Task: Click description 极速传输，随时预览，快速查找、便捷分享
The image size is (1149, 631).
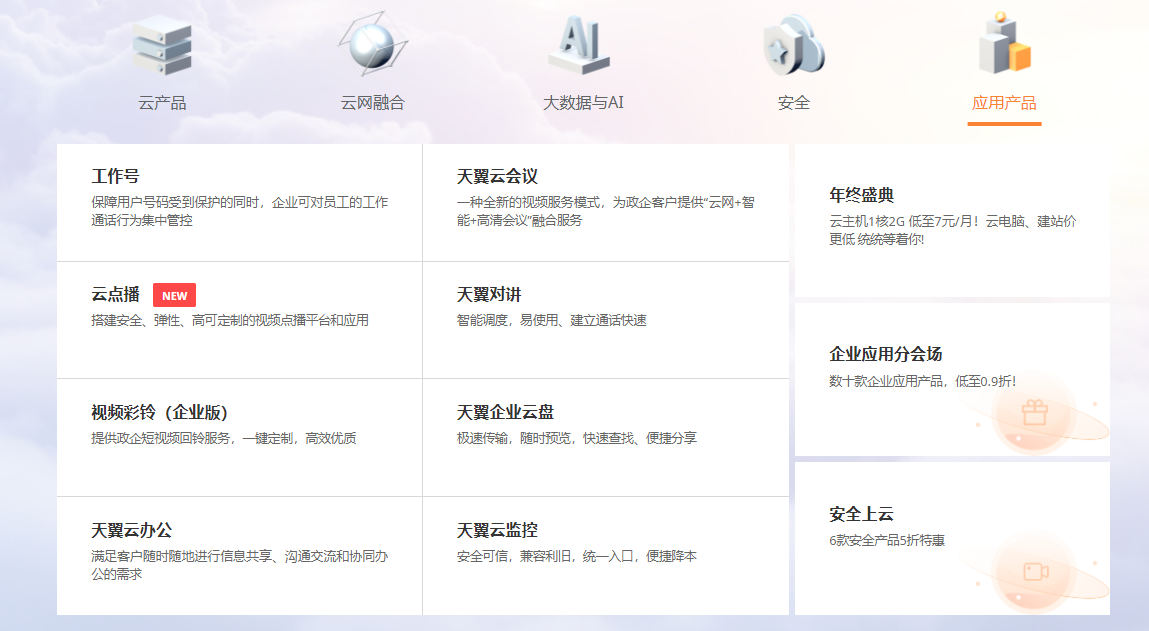Action: point(577,438)
